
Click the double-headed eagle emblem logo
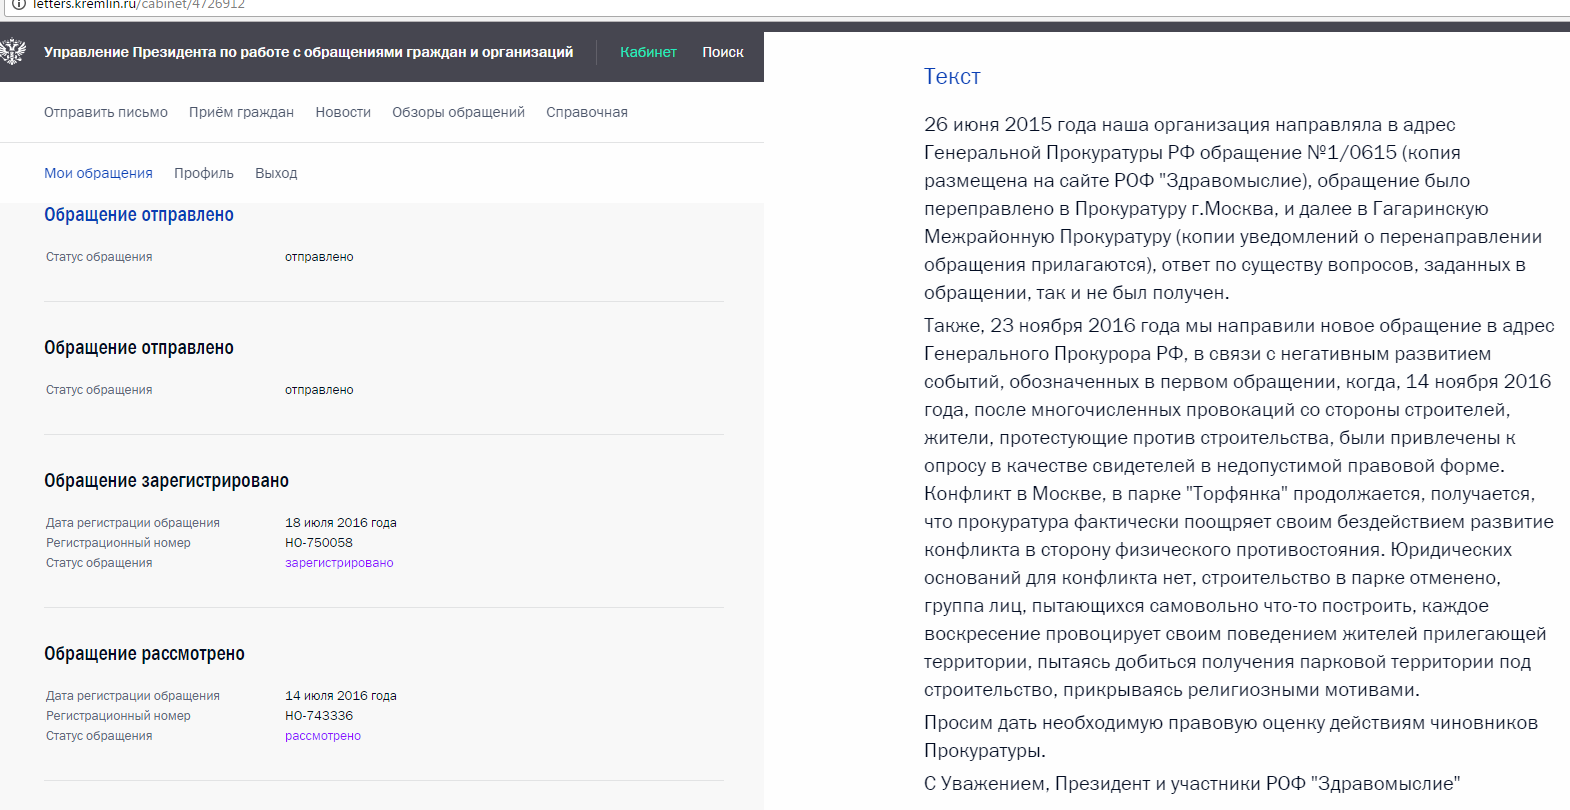[x=12, y=52]
